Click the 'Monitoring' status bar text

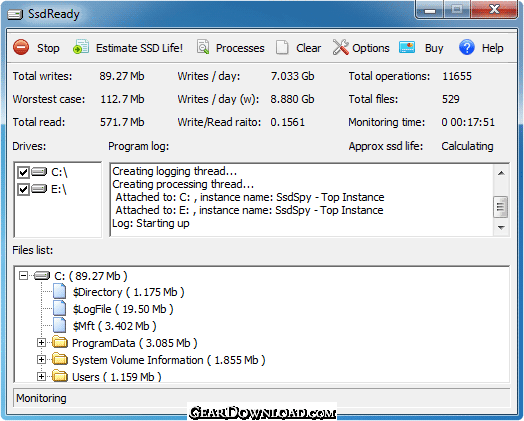pos(41,398)
